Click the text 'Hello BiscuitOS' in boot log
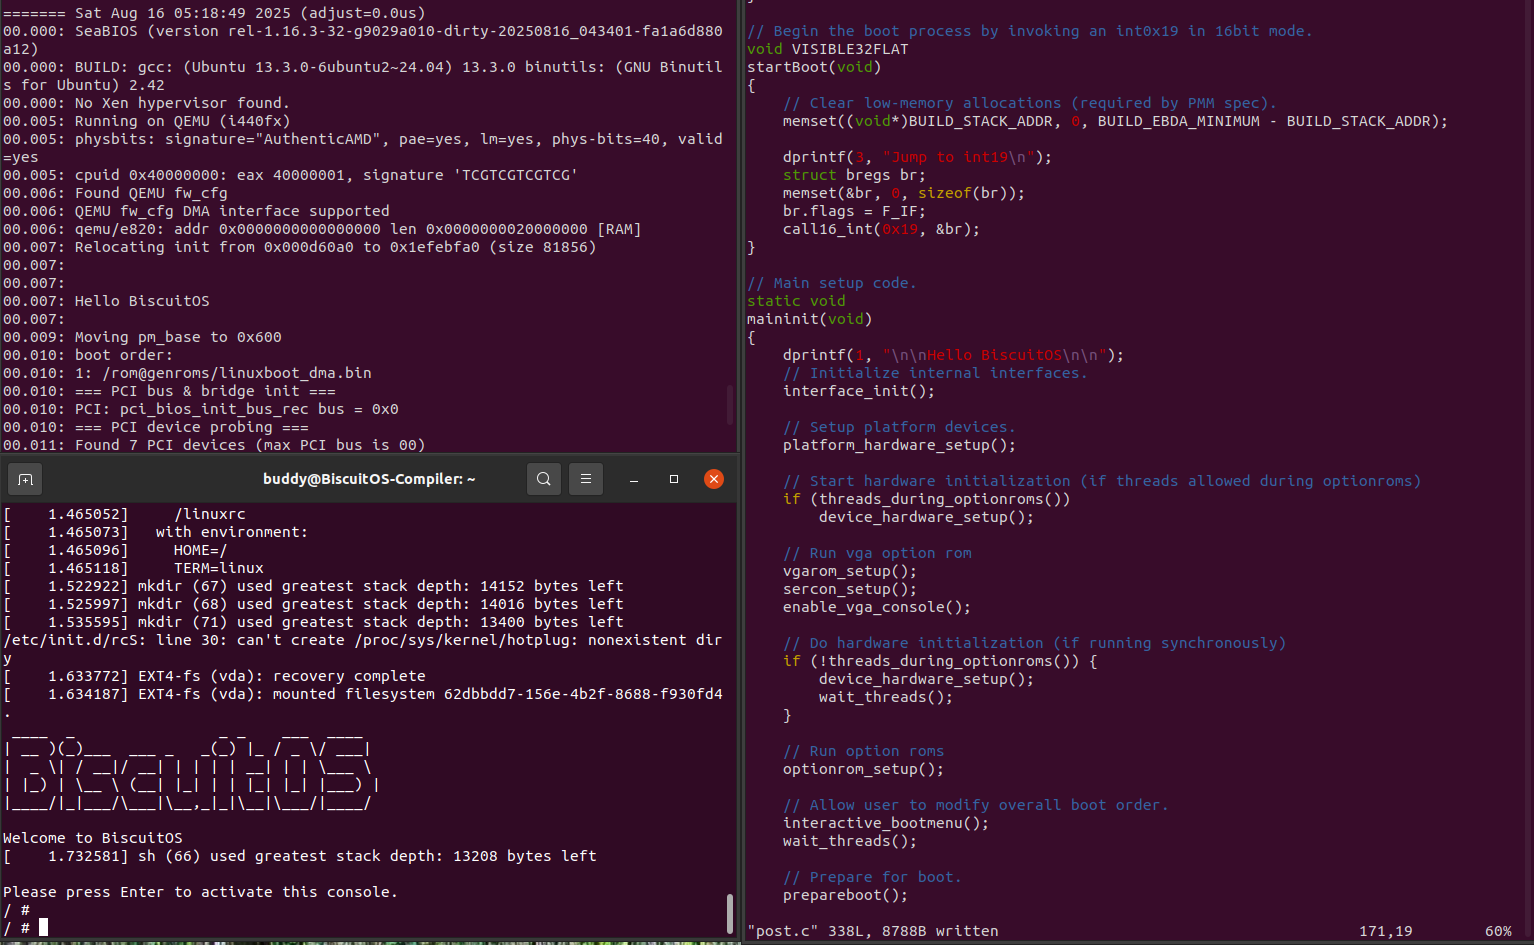 pos(142,301)
